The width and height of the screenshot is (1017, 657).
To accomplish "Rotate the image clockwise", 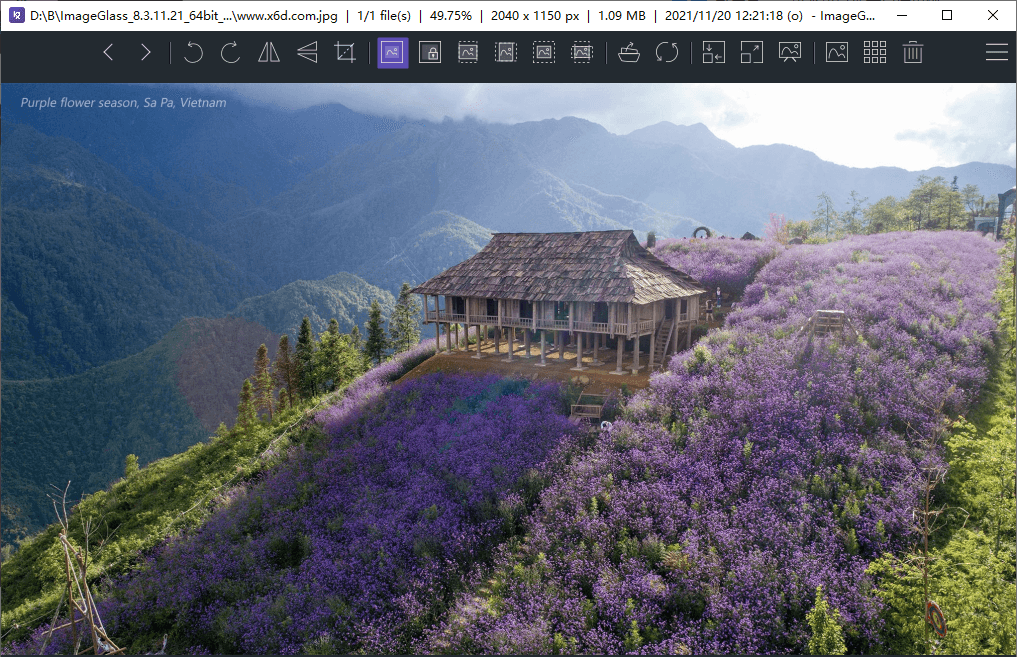I will pyautogui.click(x=229, y=52).
